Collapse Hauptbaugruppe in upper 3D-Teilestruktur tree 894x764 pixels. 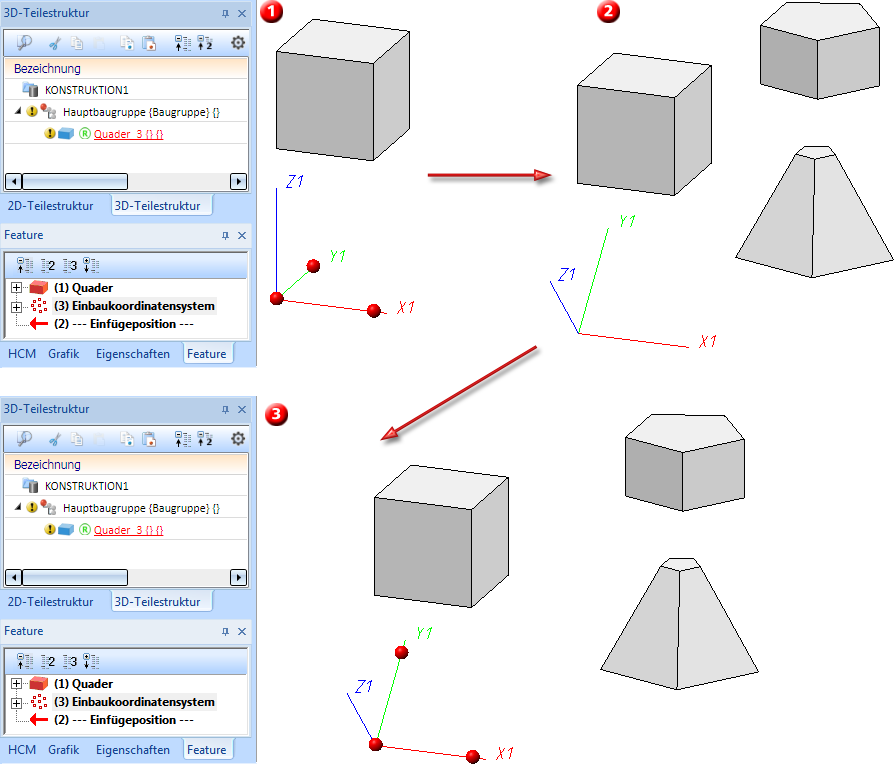[18, 111]
